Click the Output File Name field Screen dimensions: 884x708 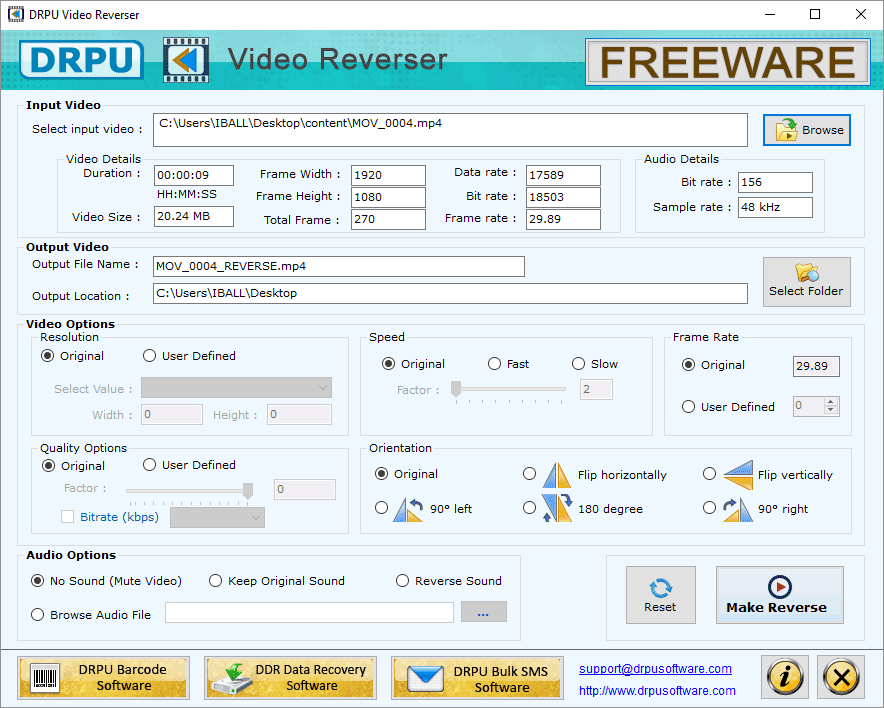point(338,267)
